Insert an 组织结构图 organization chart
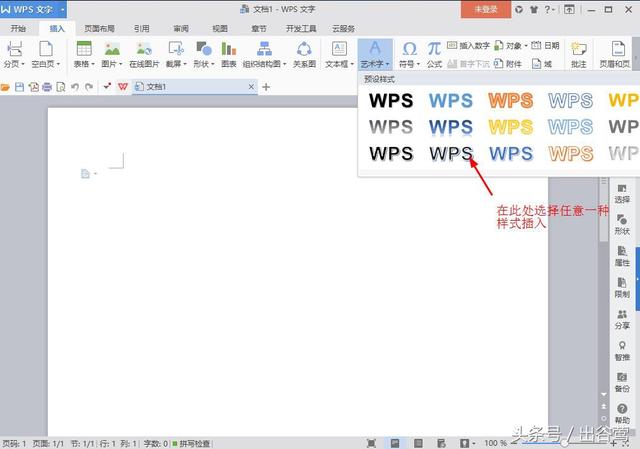Screen dimensions: 640x449 (x=264, y=54)
